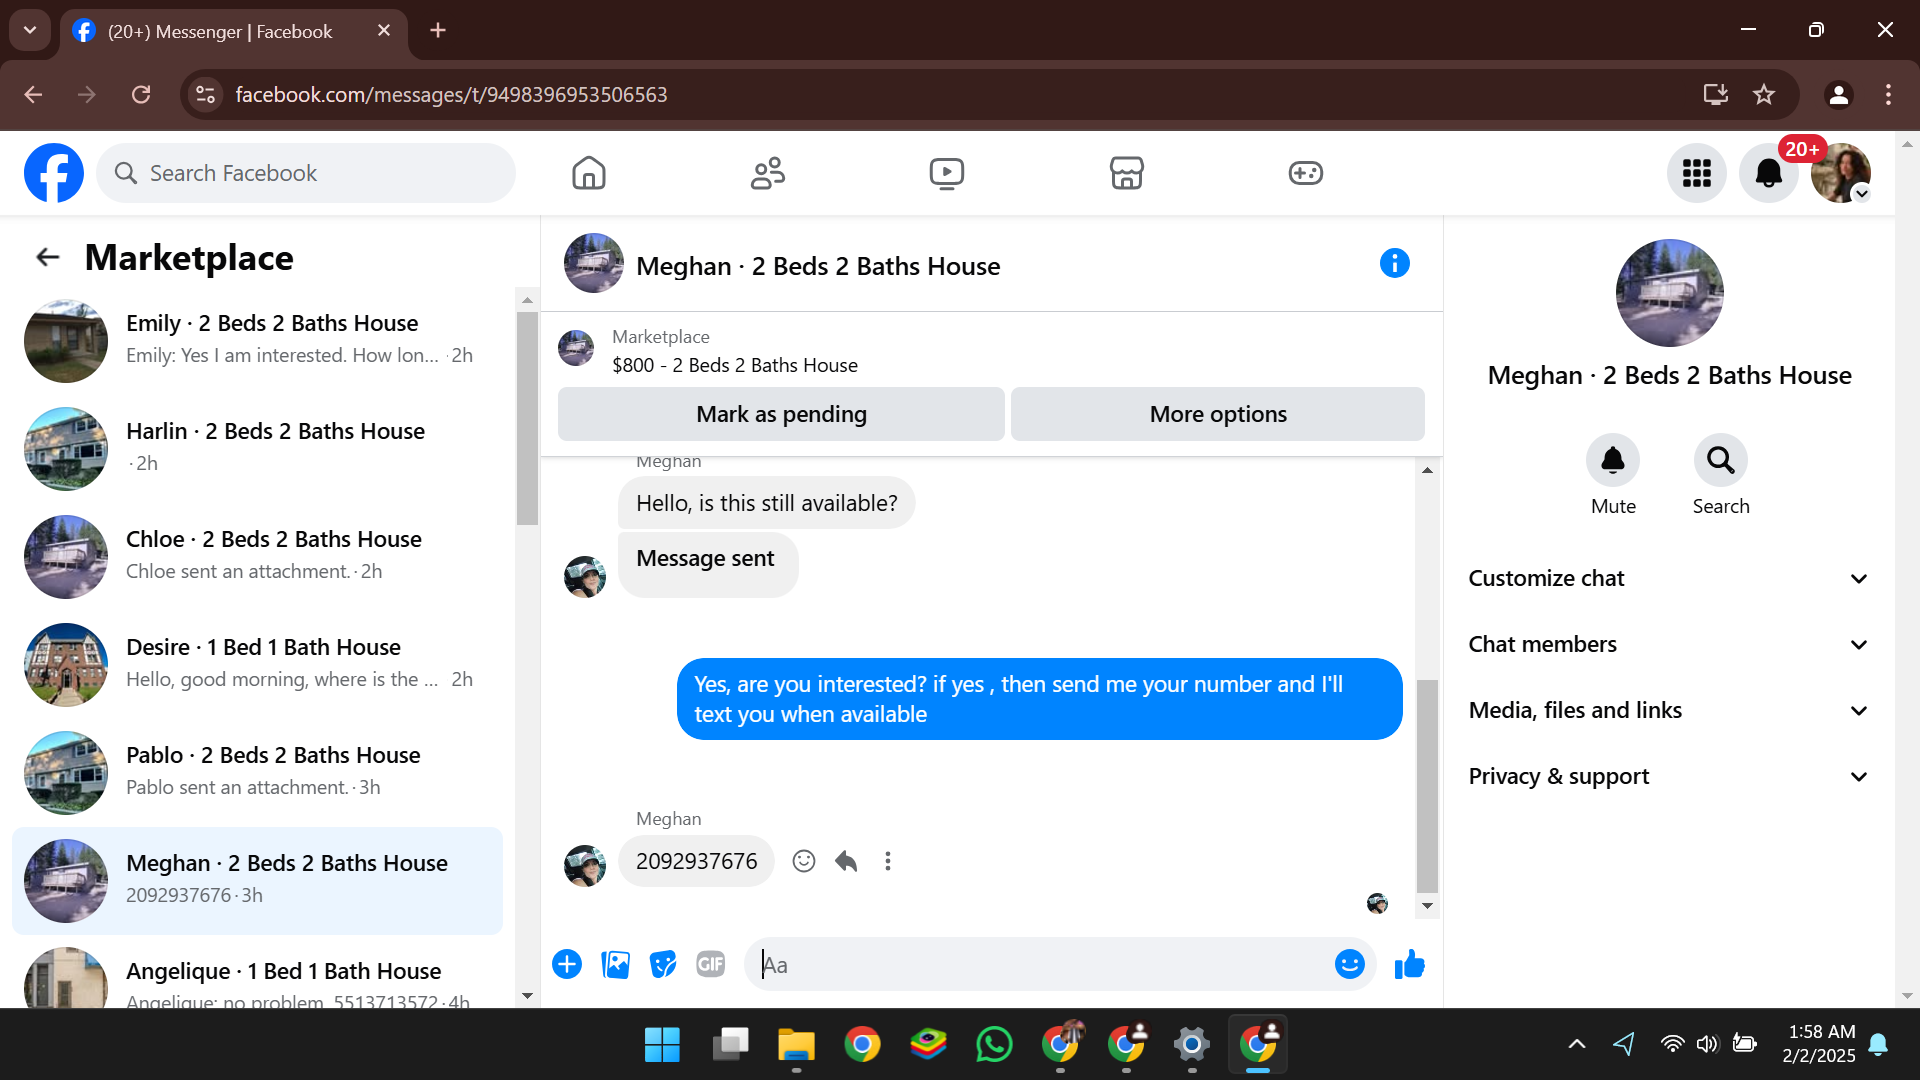Viewport: 1920px width, 1080px height.
Task: Click the attach photo icon
Action: [x=615, y=964]
